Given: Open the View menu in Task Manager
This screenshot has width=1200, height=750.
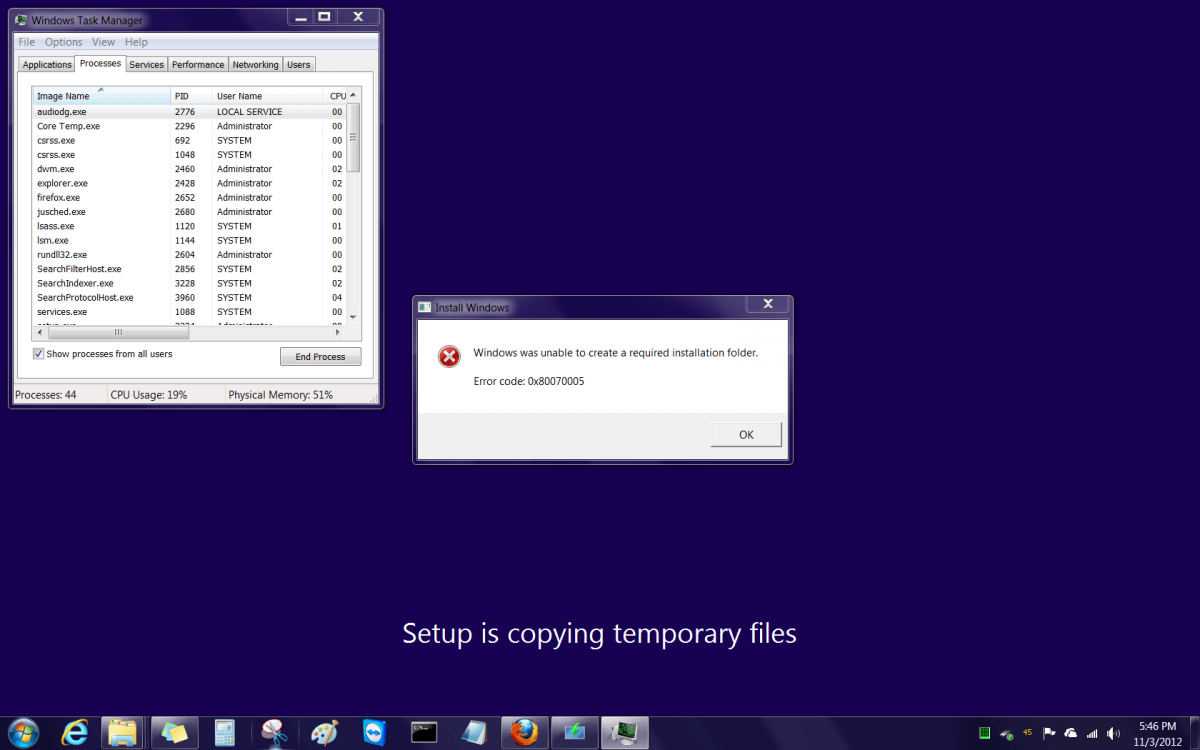Looking at the screenshot, I should 103,42.
